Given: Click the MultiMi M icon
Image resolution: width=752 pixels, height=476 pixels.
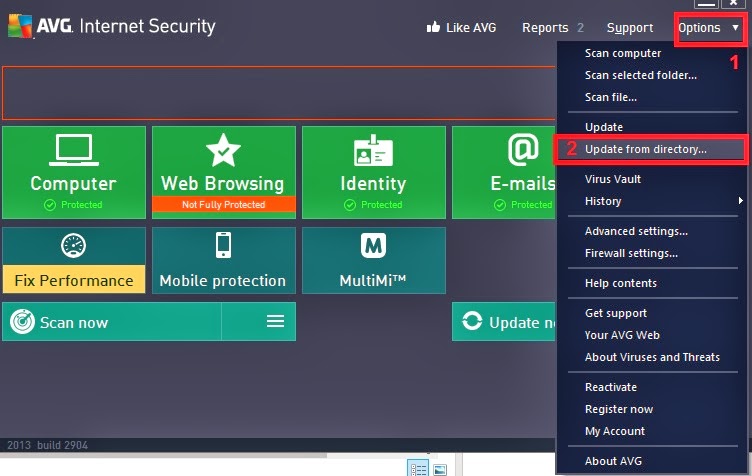Looking at the screenshot, I should 373,245.
